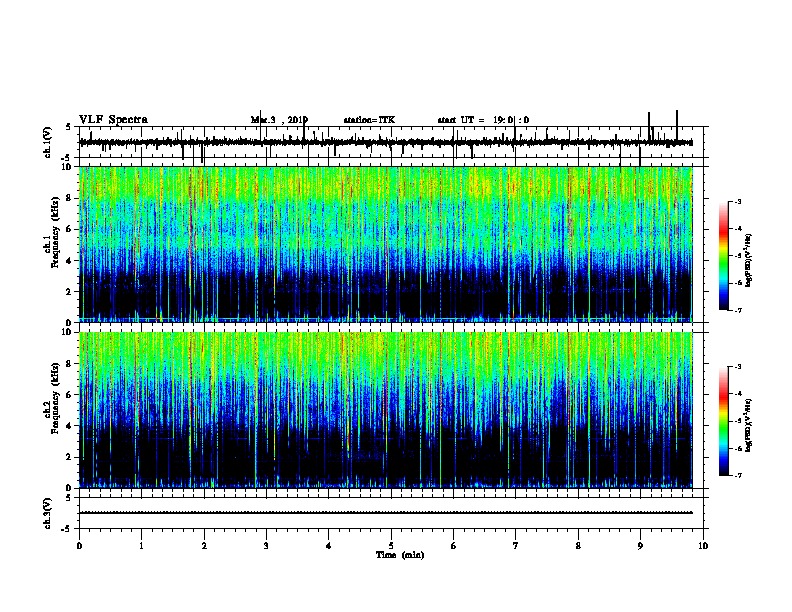Click the "Time (min)" axis label
The height and width of the screenshot is (612, 792).
pyautogui.click(x=400, y=555)
